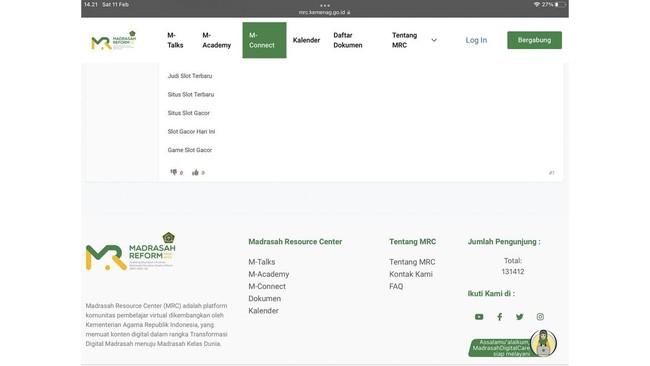Tap the Wi-Fi status icon
The width and height of the screenshot is (650, 366).
tap(537, 5)
